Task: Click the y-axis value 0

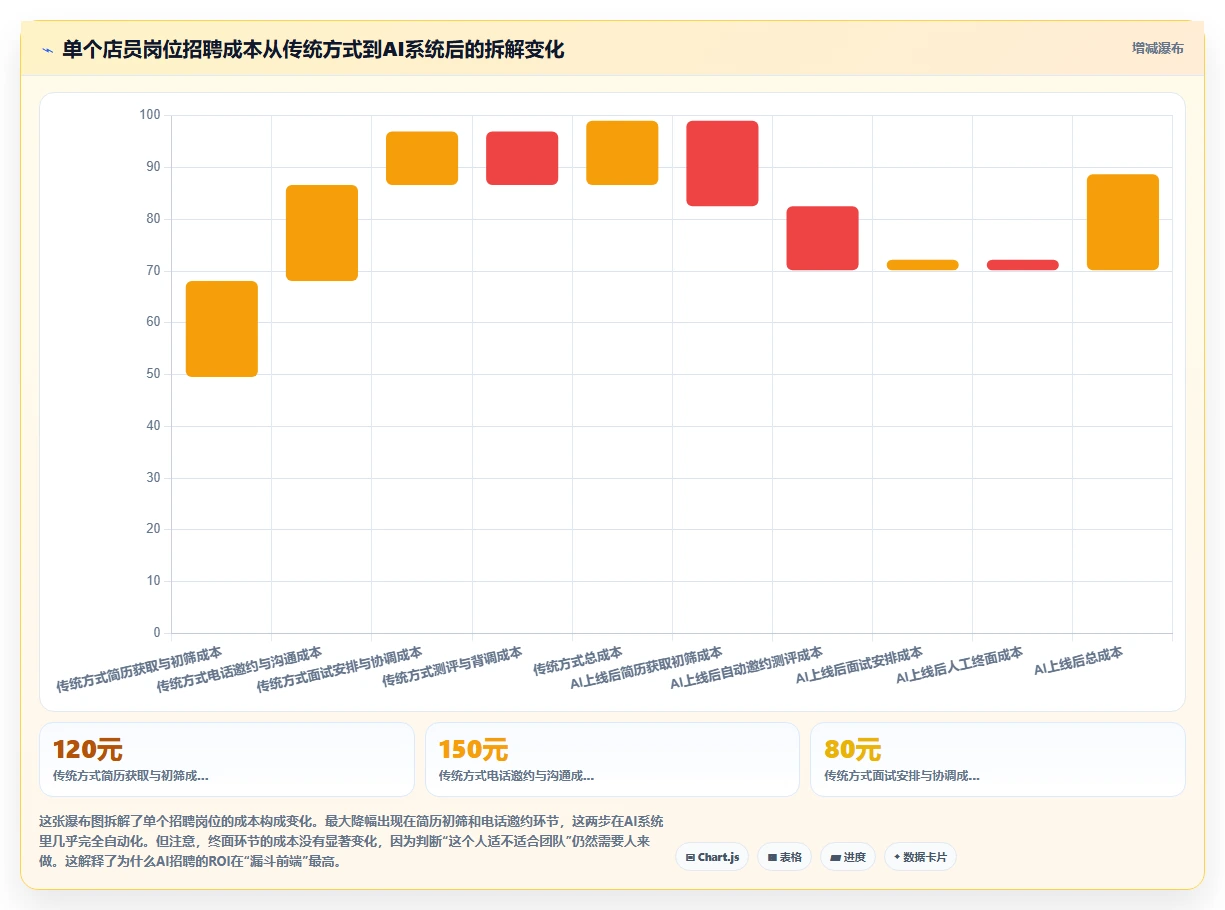Action: [x=157, y=633]
